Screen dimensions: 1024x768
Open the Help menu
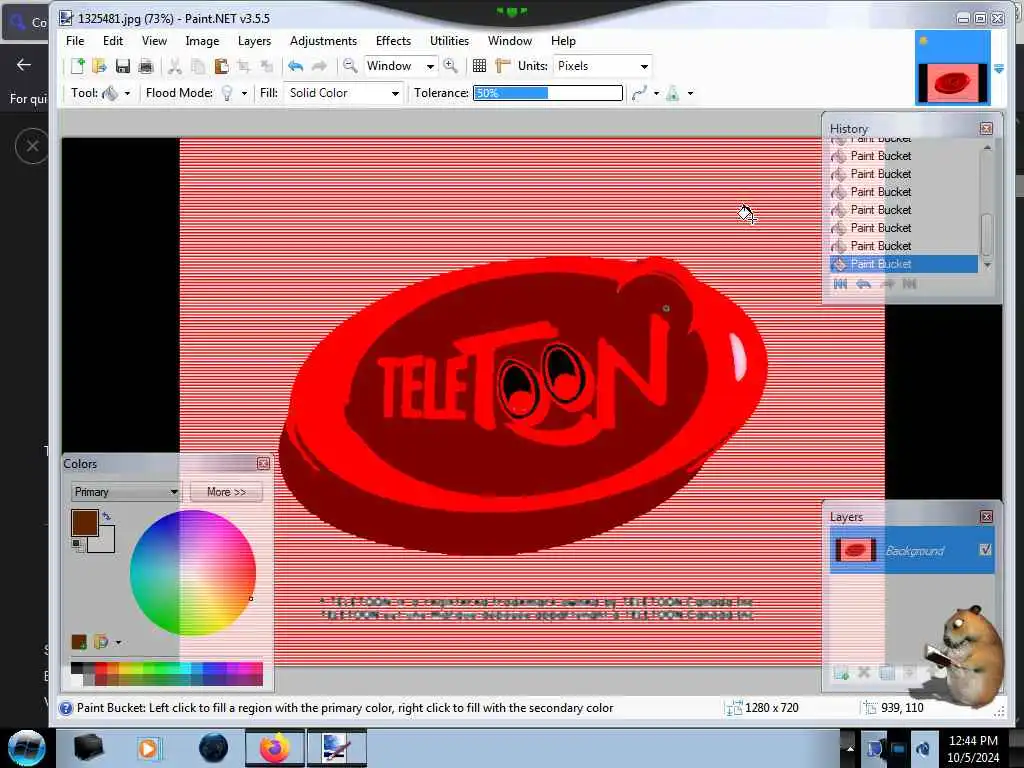tap(563, 40)
